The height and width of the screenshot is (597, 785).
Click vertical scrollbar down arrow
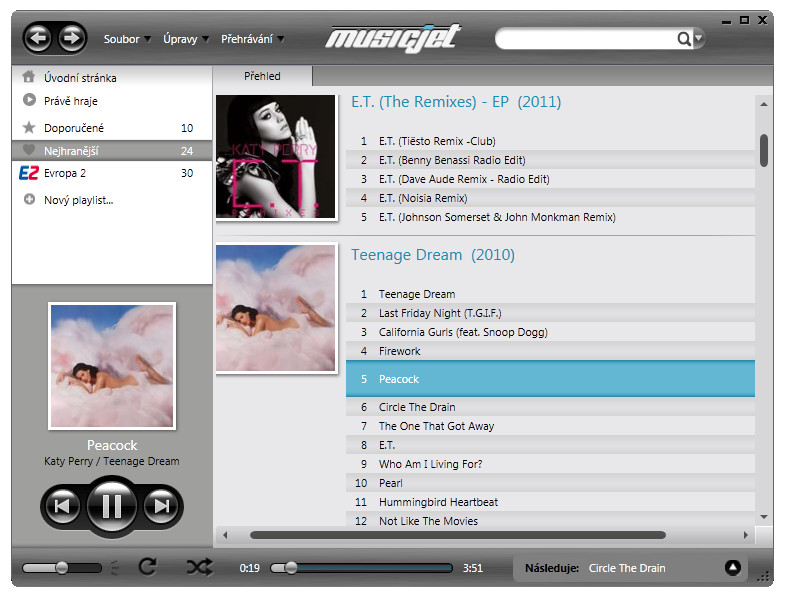click(763, 517)
